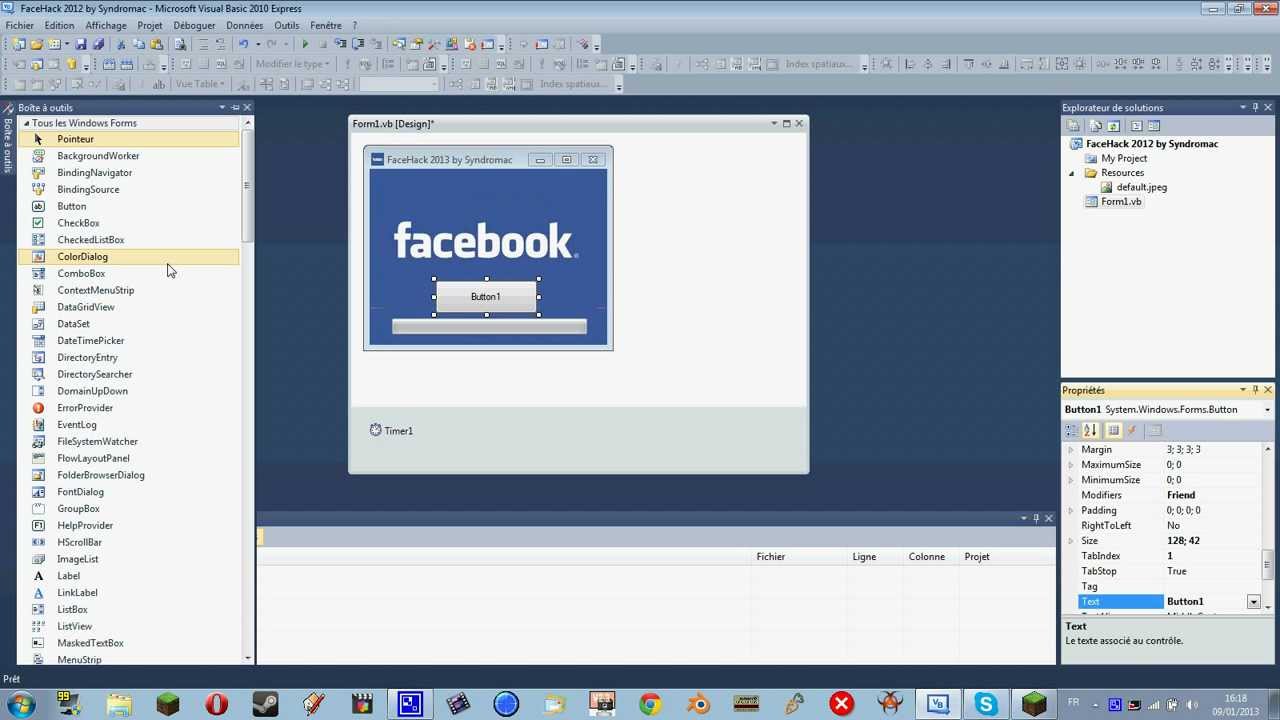Open Opera browser from the taskbar
The image size is (1280, 720).
click(x=217, y=704)
